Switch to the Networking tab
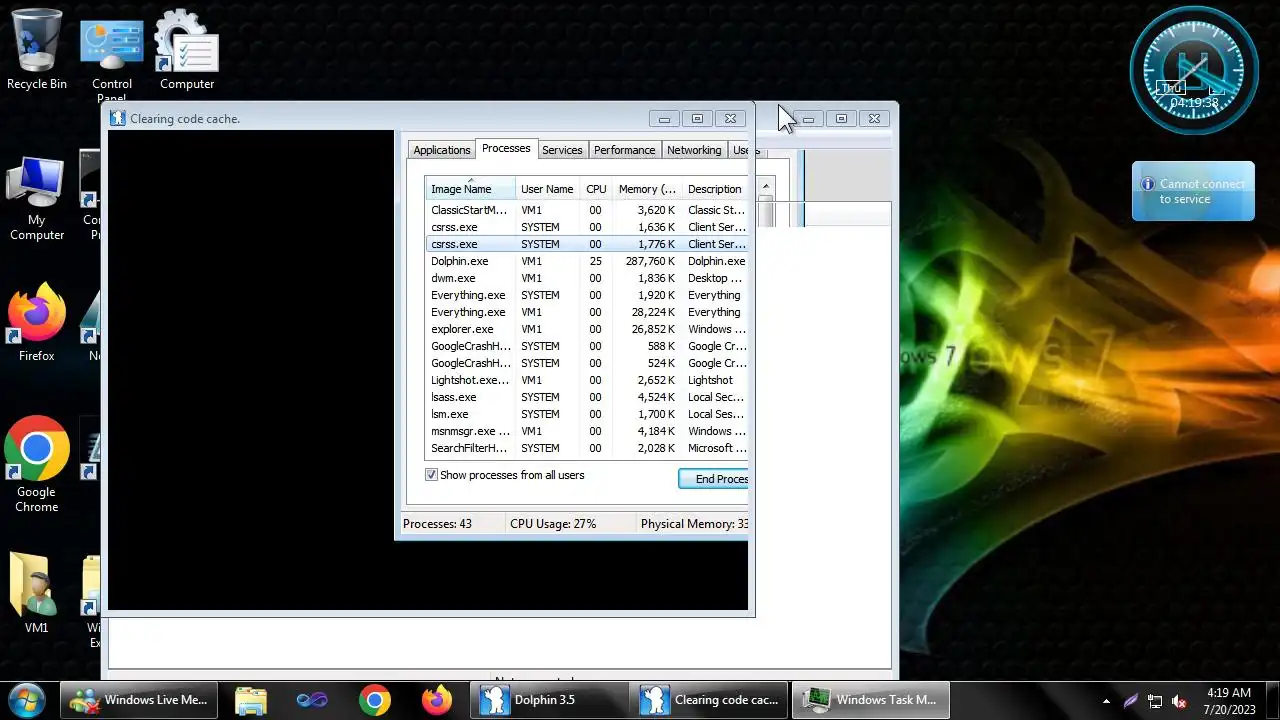 click(x=694, y=150)
